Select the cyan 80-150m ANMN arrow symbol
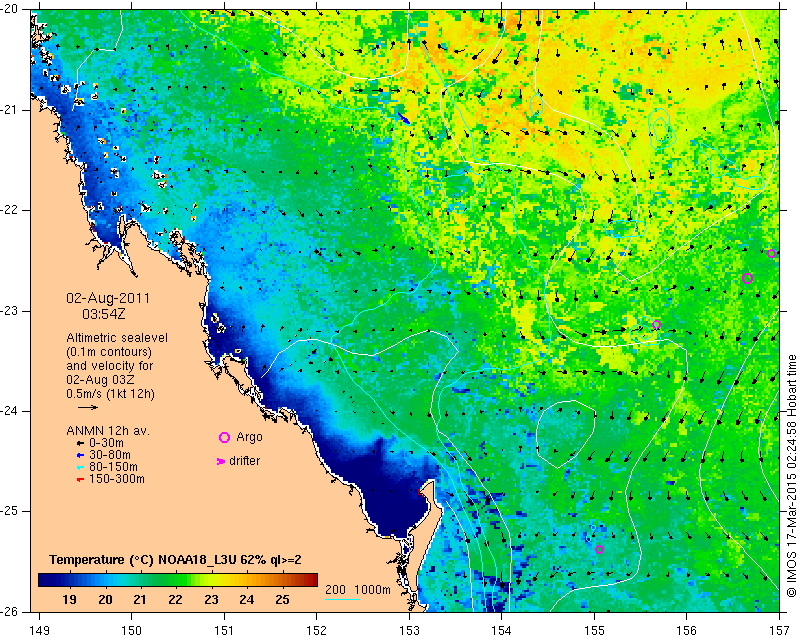The image size is (800, 640). [x=80, y=467]
